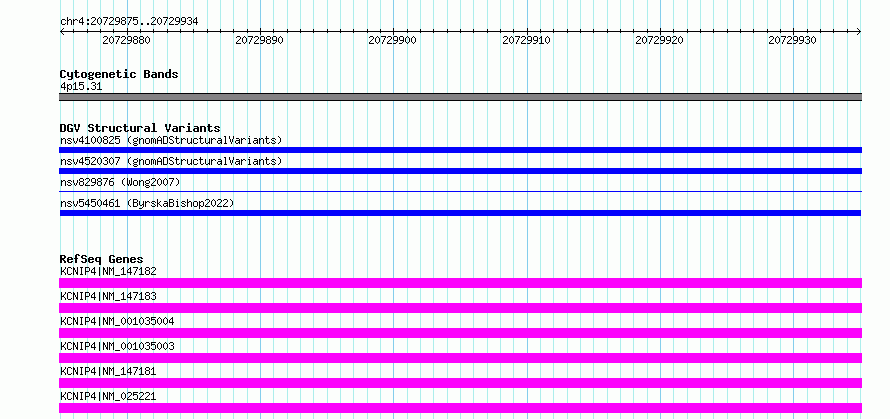Select the KCNIP4|NM_001035003 gene bar

click(460, 358)
